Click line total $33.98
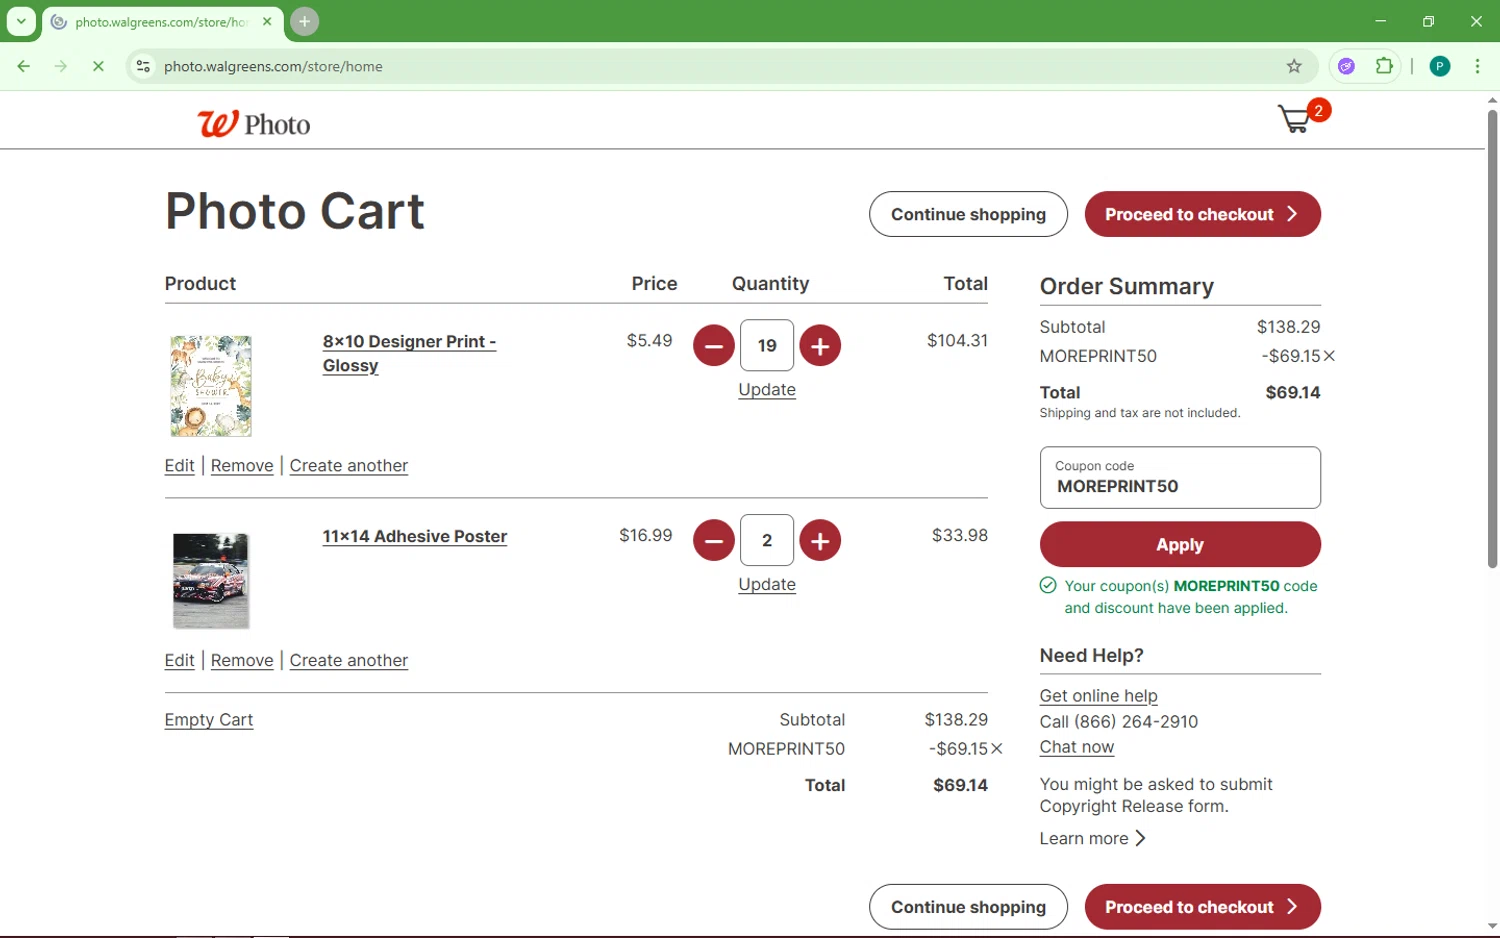The image size is (1500, 938). (960, 536)
